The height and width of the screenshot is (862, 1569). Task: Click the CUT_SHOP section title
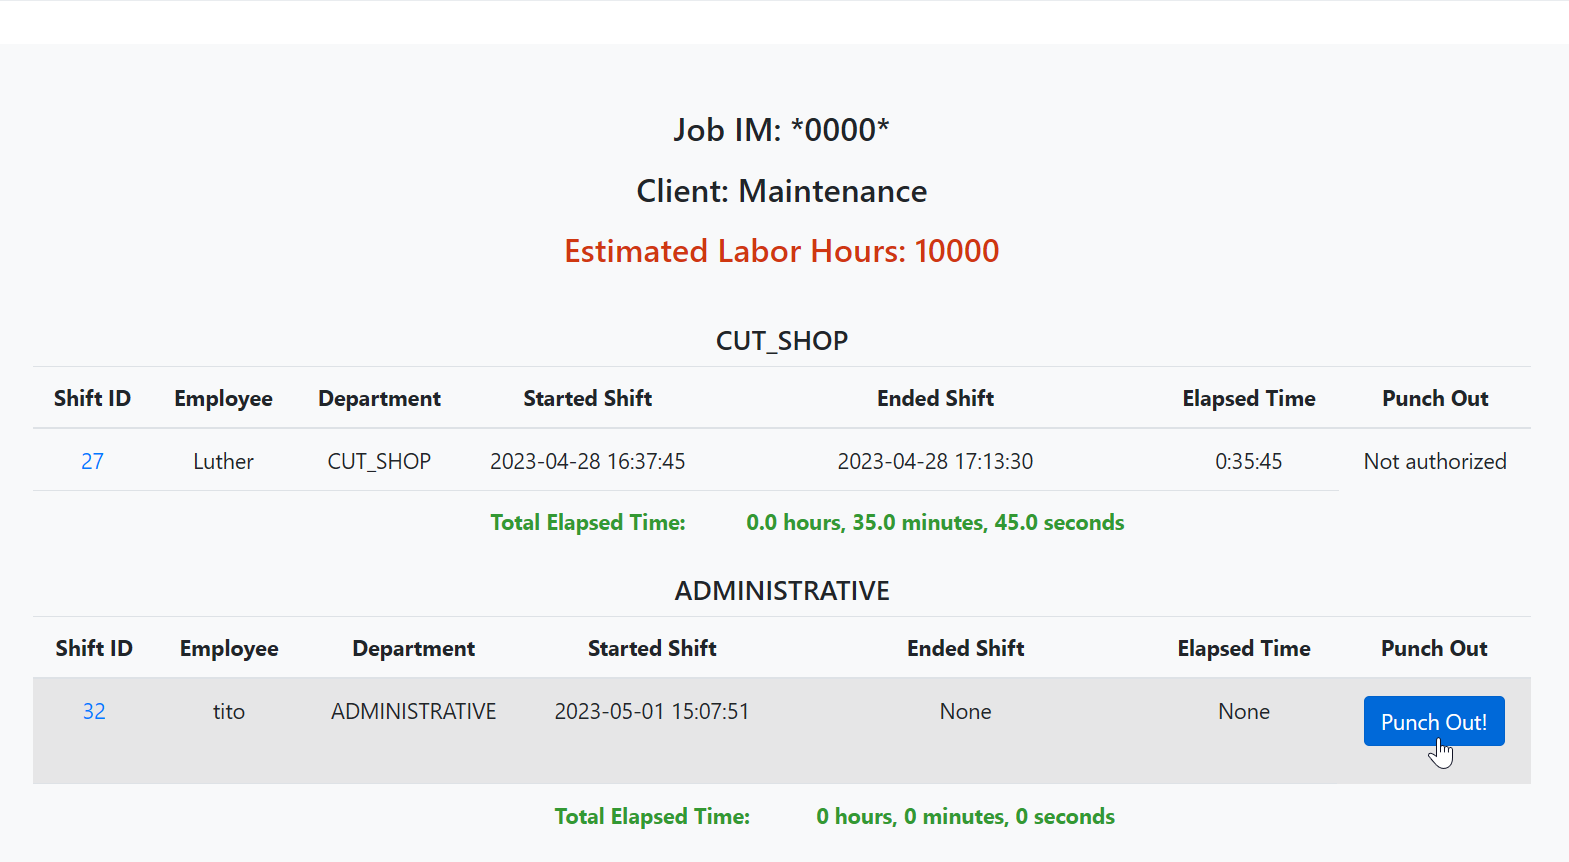click(782, 341)
